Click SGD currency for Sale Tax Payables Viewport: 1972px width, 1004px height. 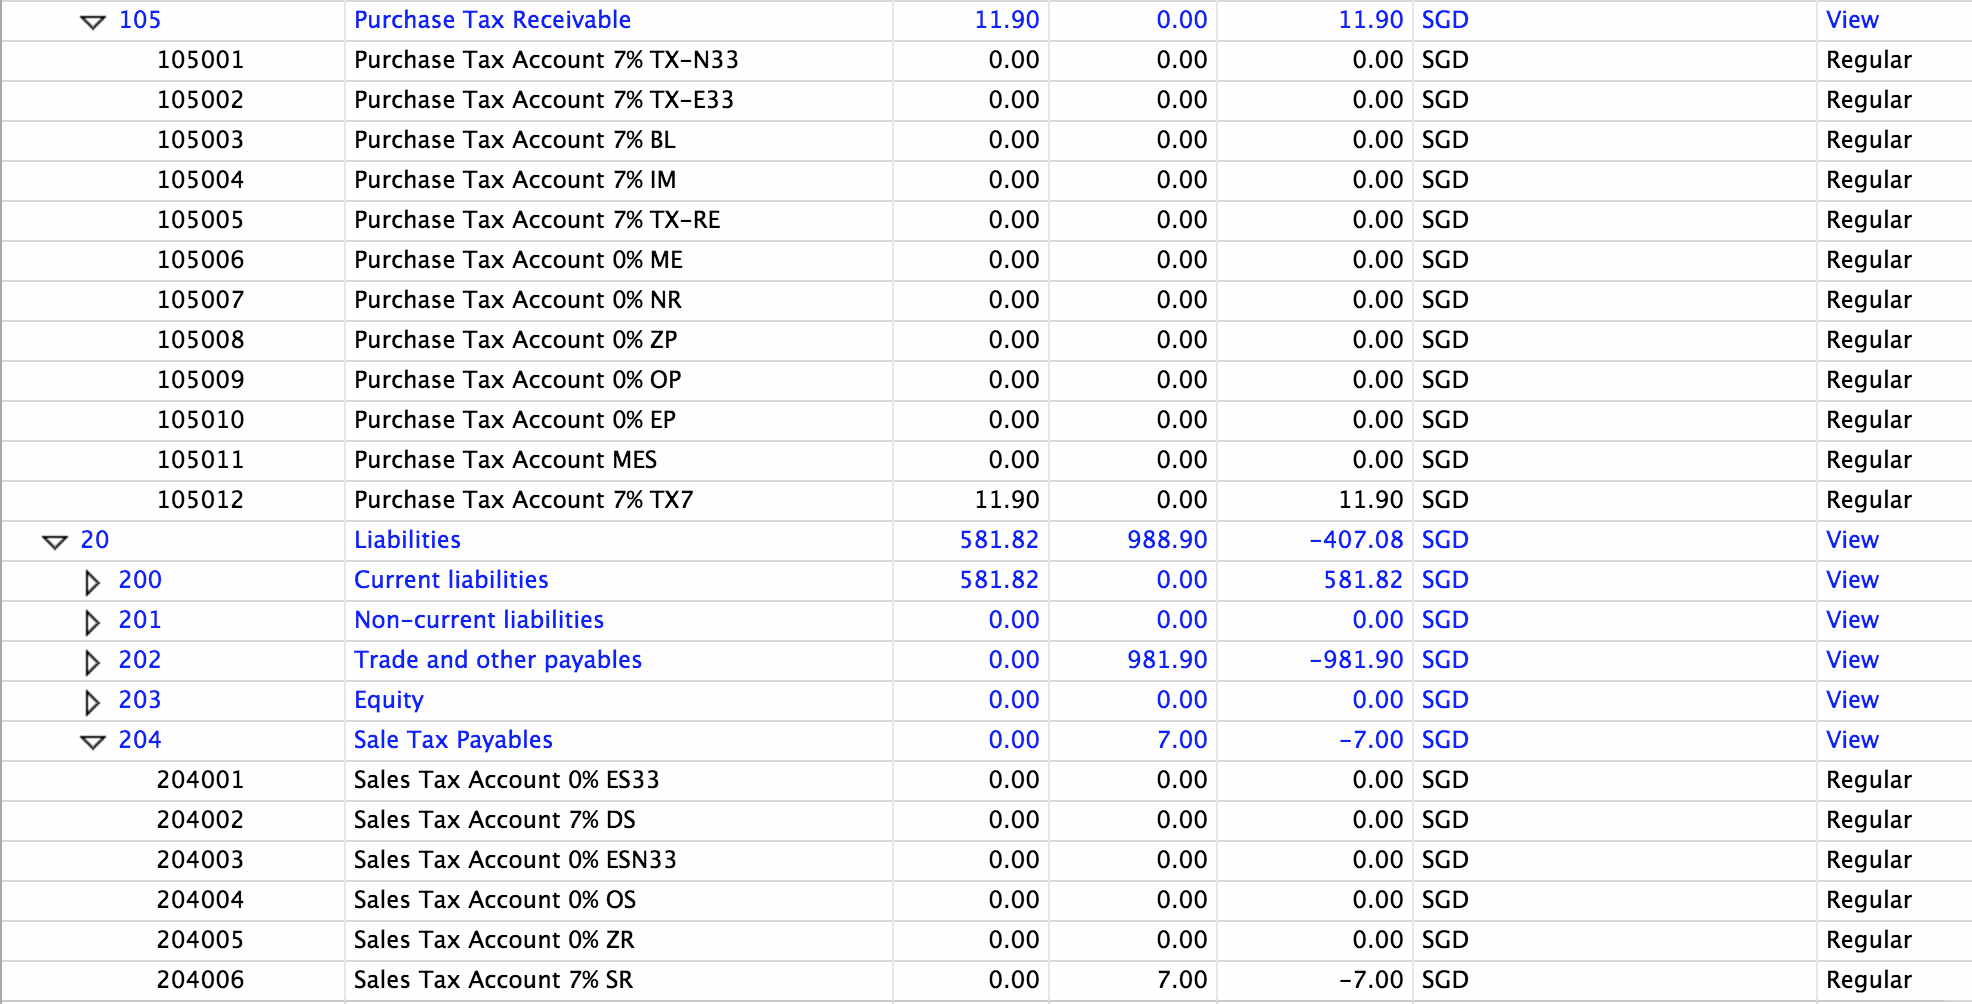(x=1445, y=740)
